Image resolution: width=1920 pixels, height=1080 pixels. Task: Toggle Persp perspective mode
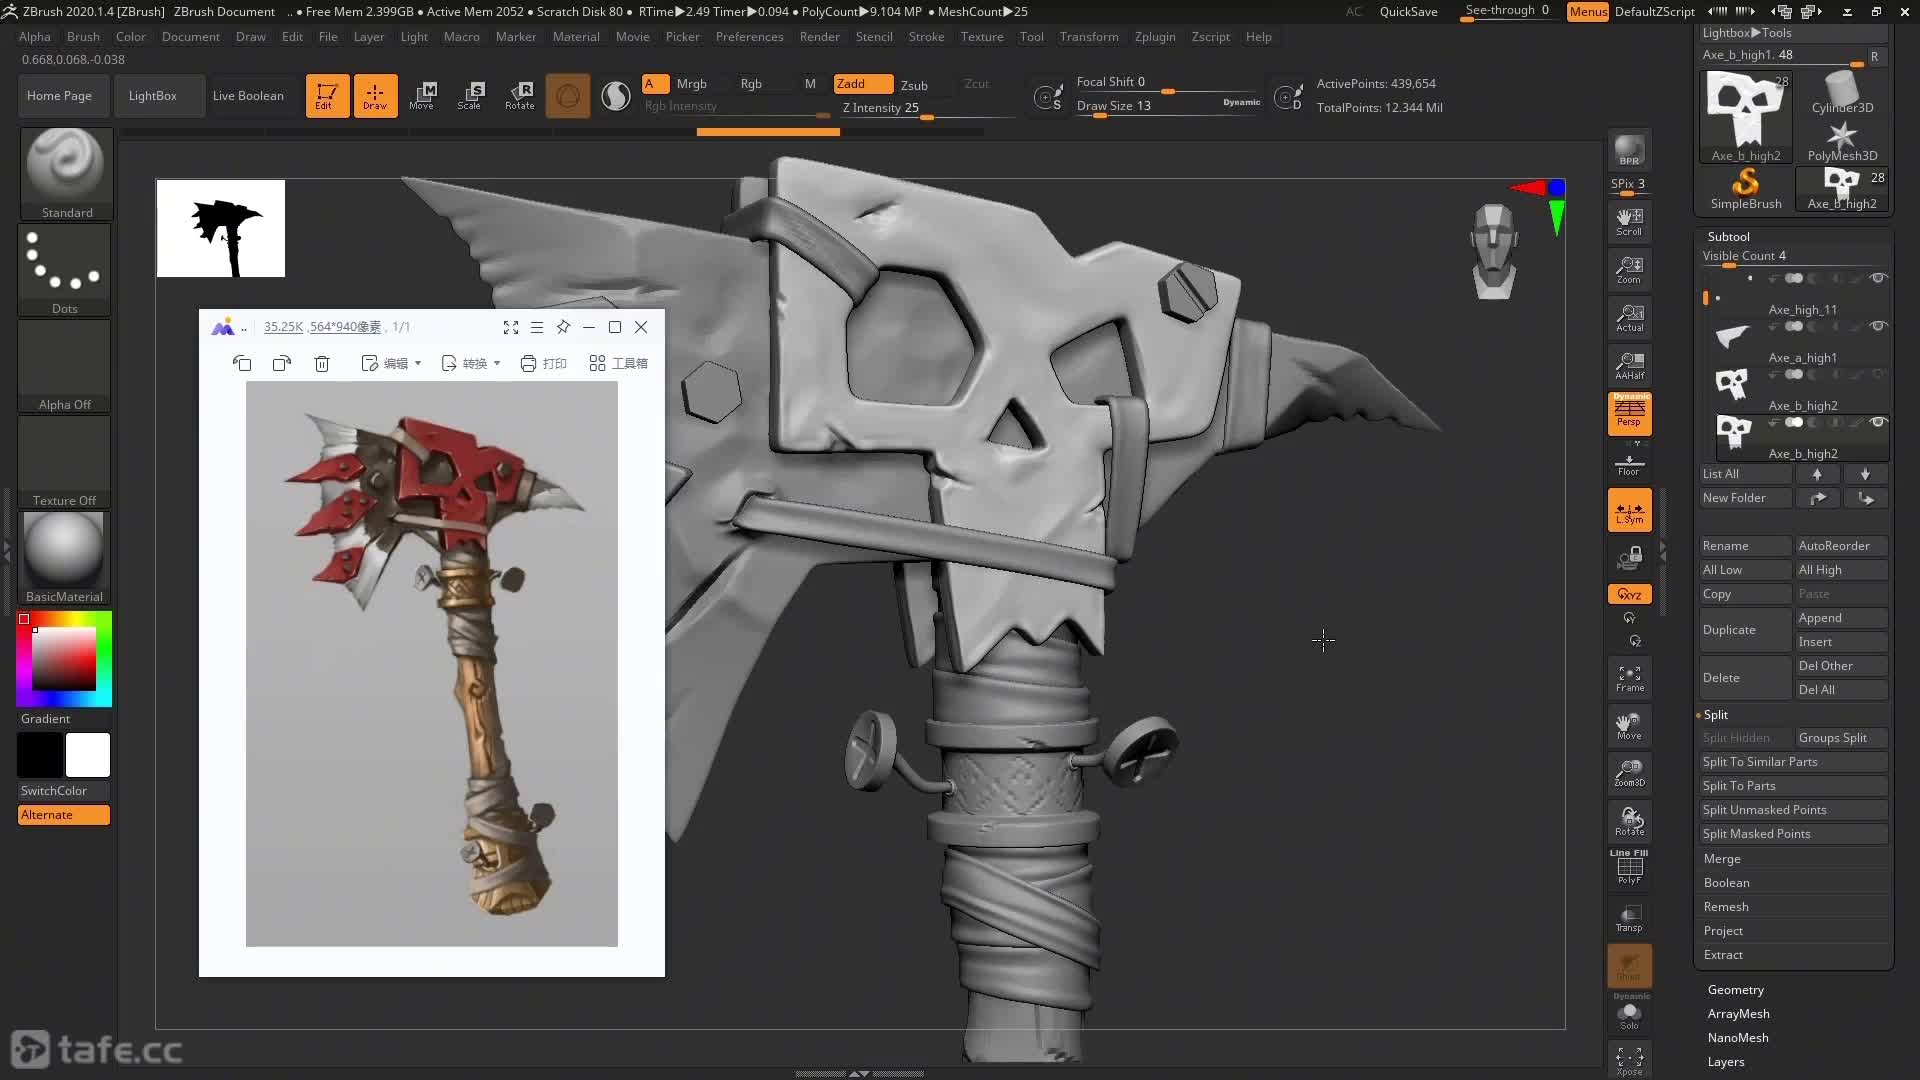(1629, 413)
